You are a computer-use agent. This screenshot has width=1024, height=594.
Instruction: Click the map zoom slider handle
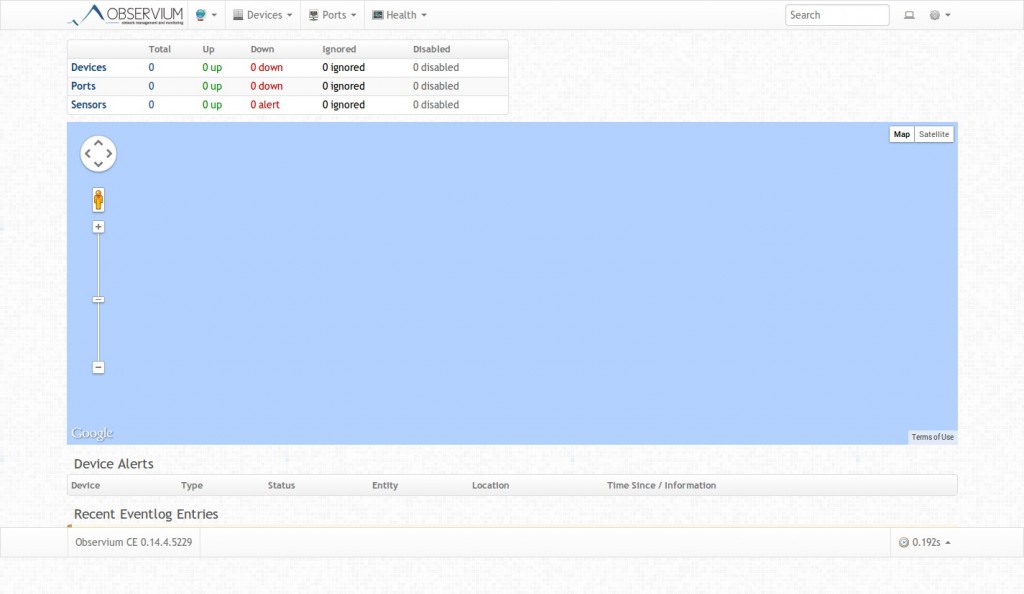pyautogui.click(x=98, y=299)
